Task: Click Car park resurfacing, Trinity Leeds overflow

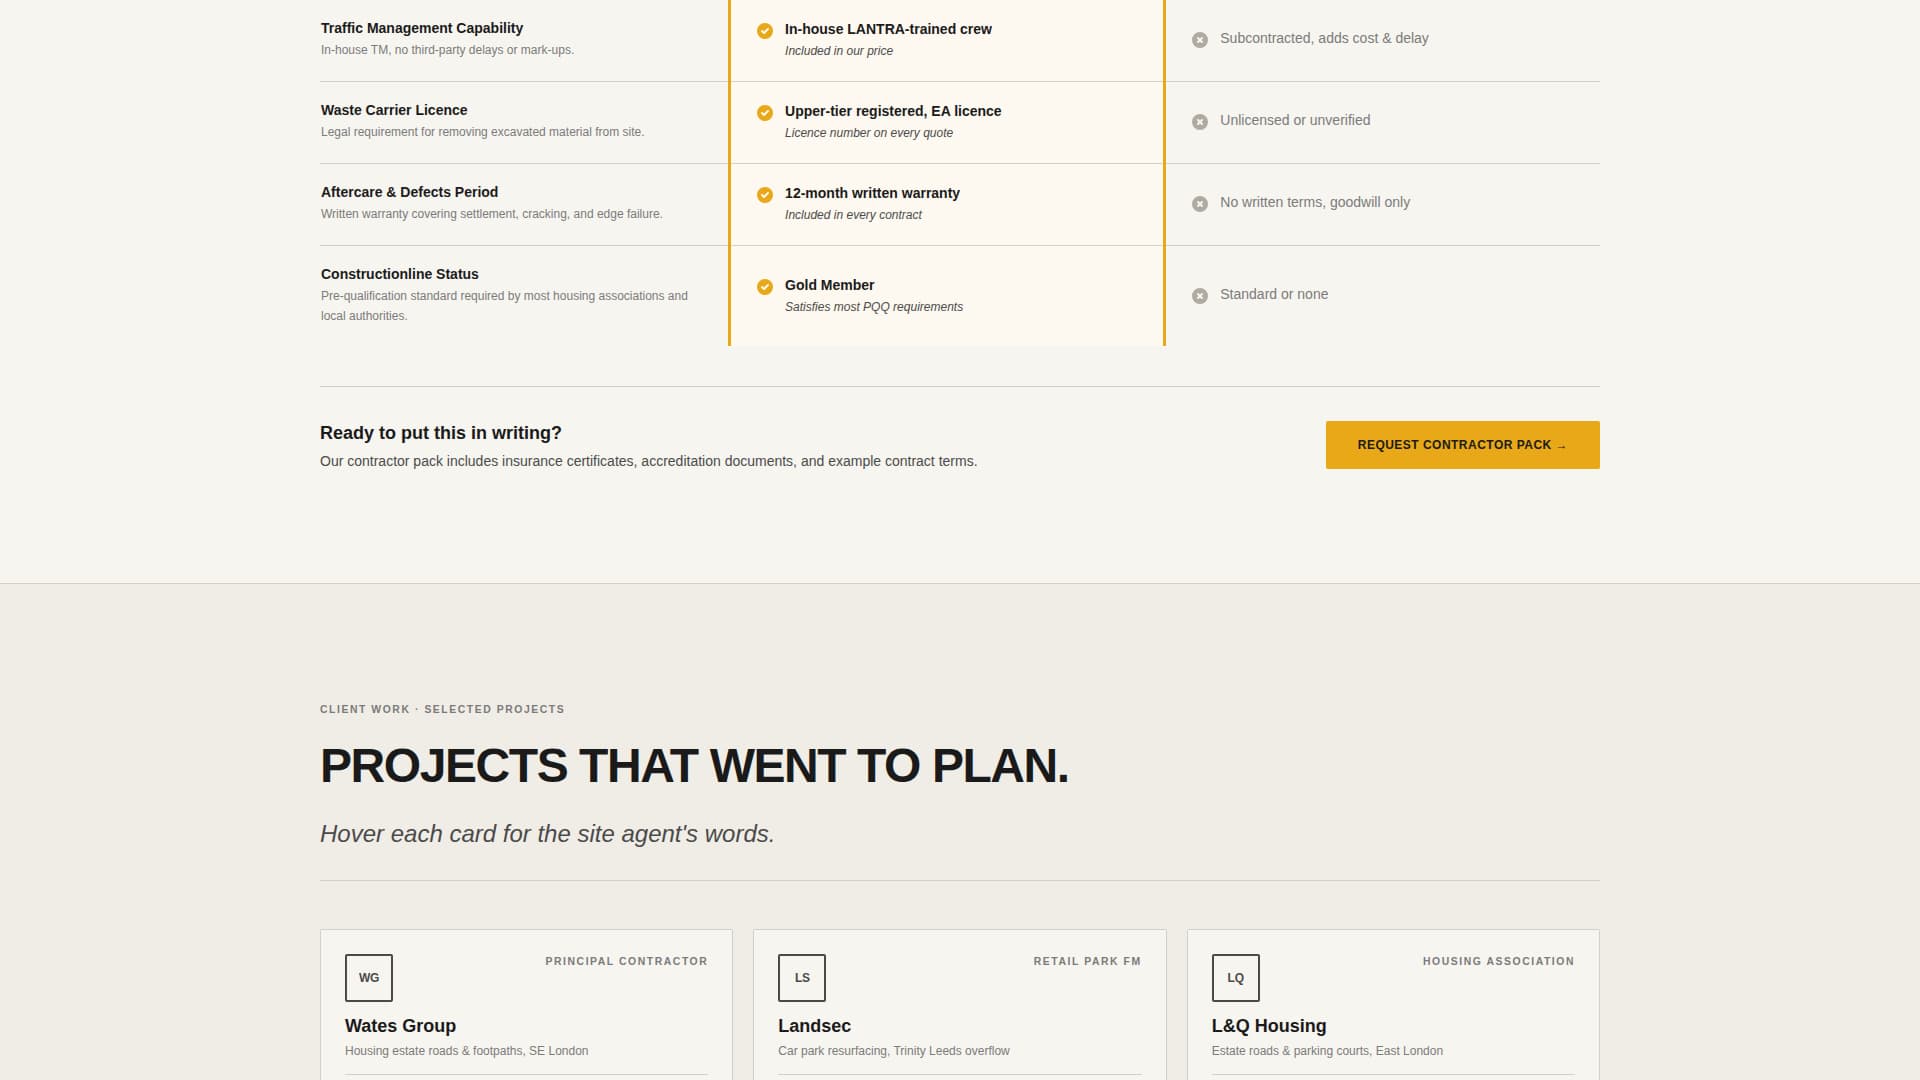Action: pos(894,1051)
